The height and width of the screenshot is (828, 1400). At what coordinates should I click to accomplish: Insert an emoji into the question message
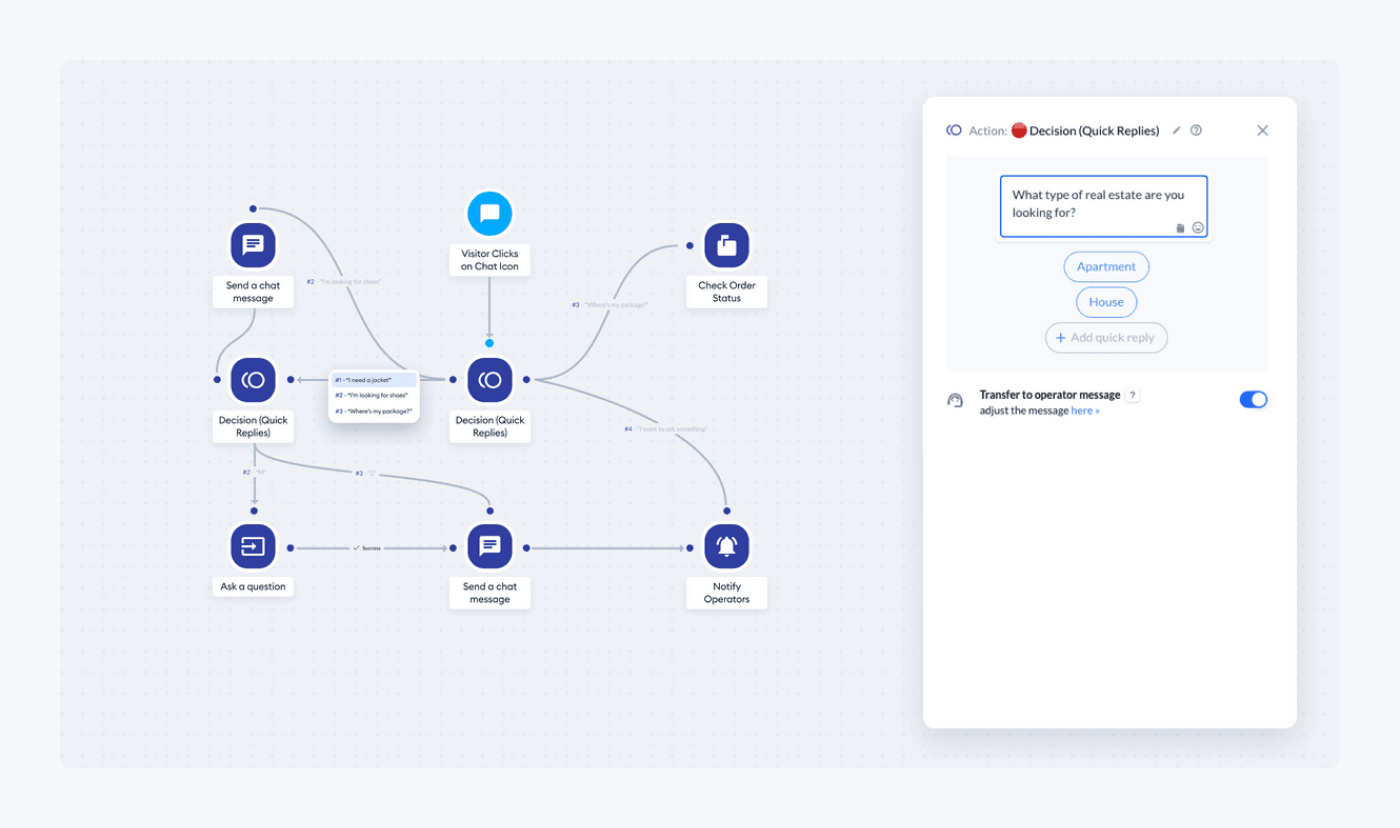click(1197, 228)
